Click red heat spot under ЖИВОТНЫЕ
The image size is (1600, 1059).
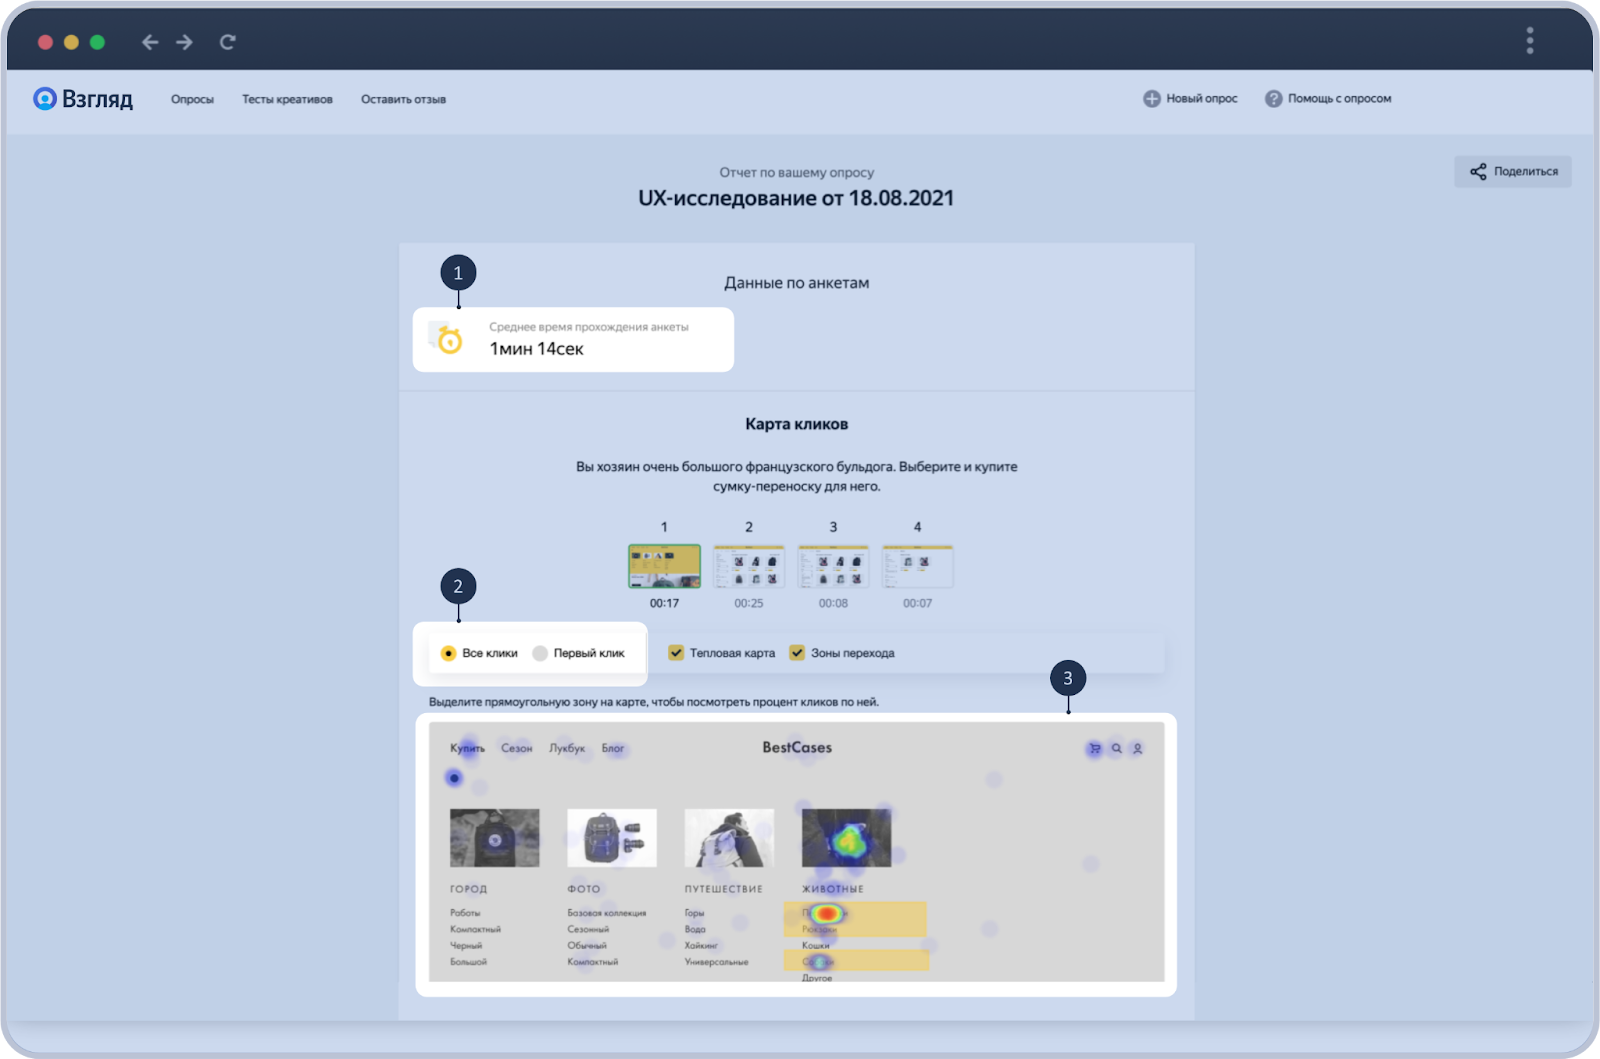[x=826, y=913]
